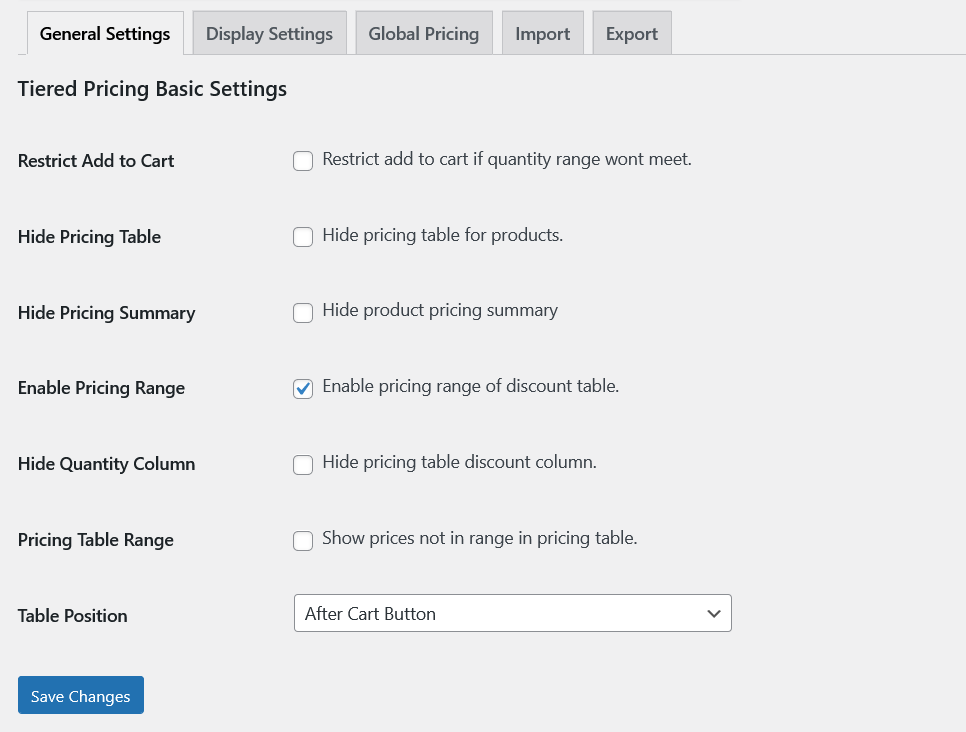
Task: Switch to the Display Settings tab
Action: [269, 34]
